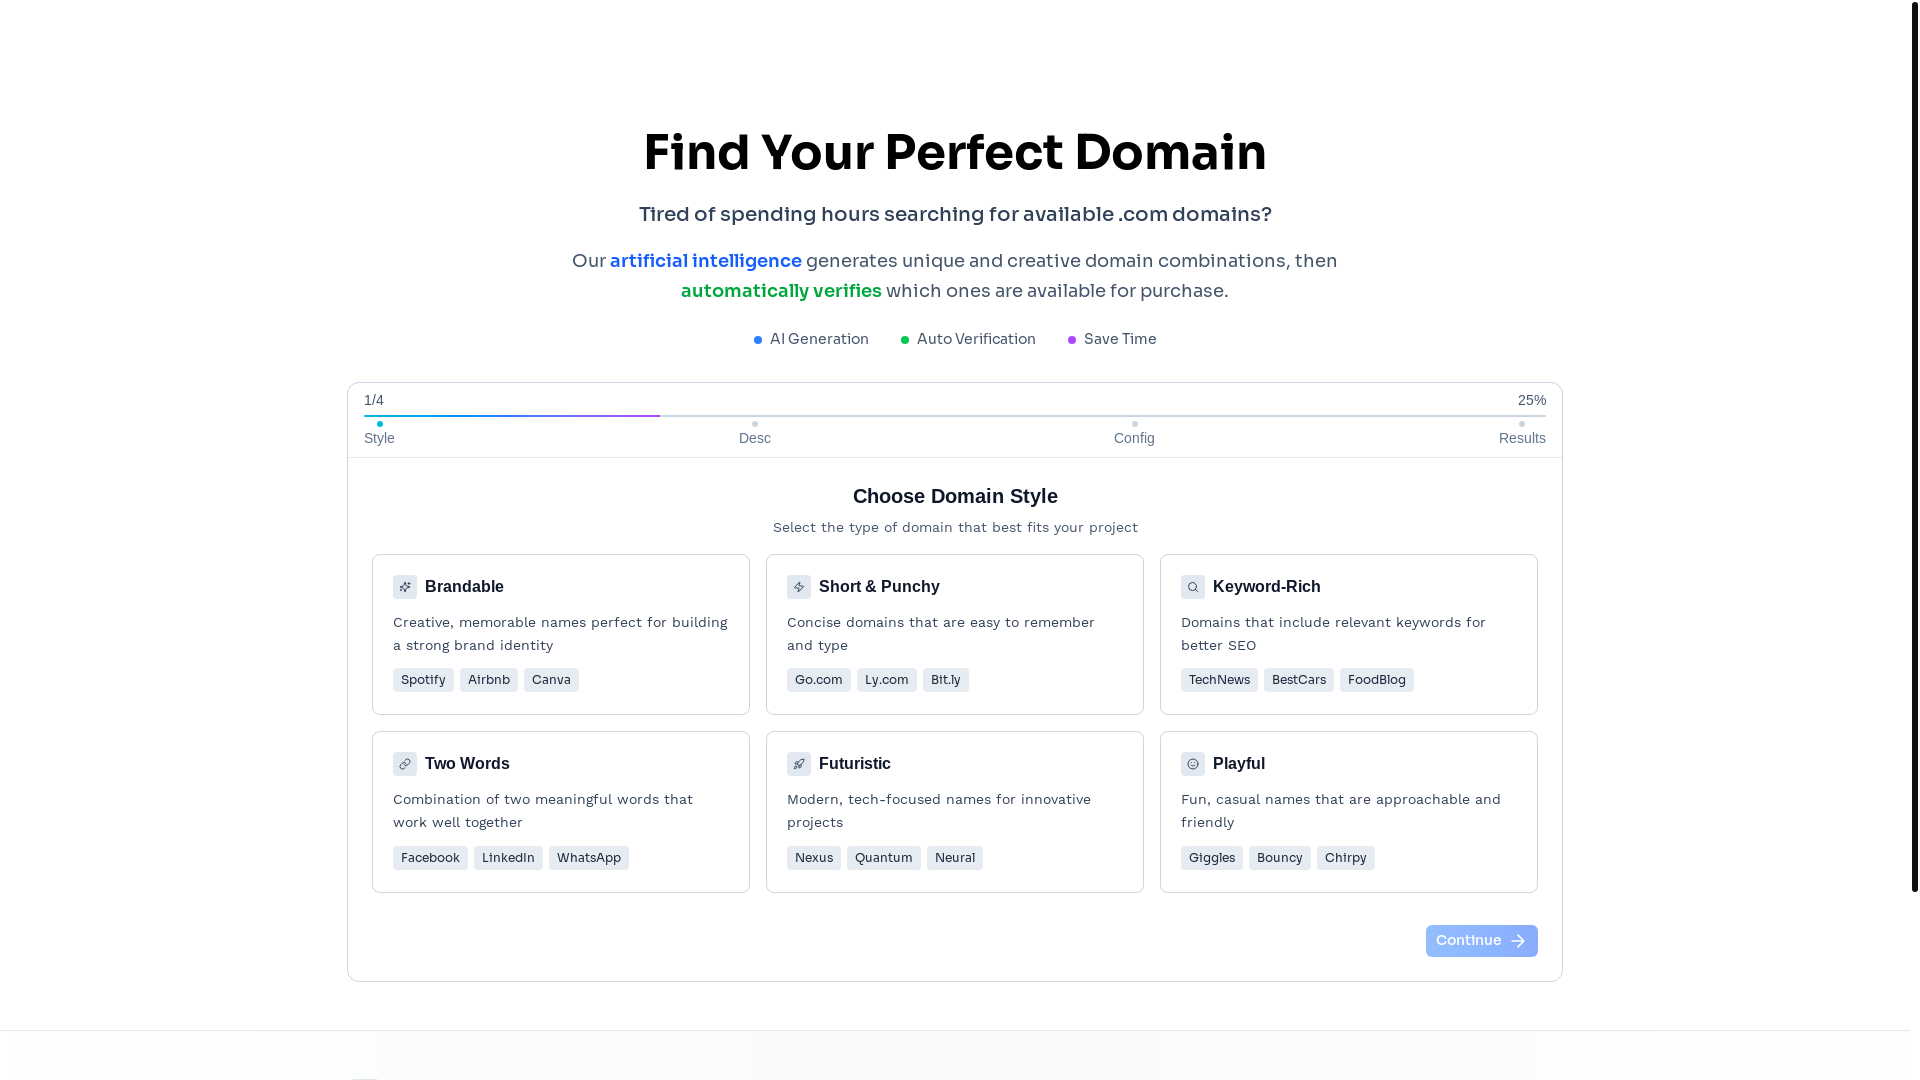Click the Spotify example tag

click(x=423, y=680)
